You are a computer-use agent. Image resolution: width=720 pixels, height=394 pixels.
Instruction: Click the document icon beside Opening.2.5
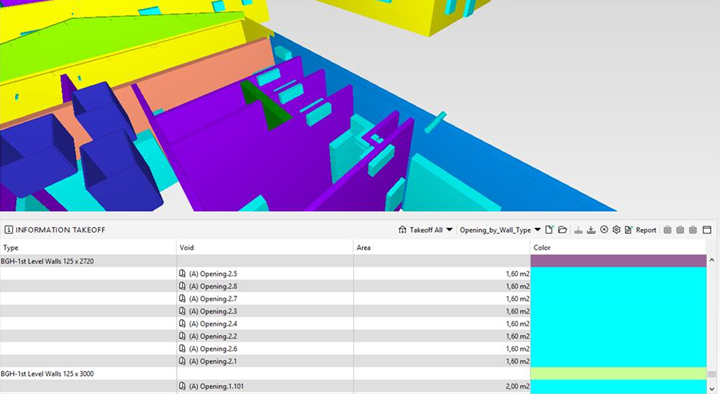(182, 273)
